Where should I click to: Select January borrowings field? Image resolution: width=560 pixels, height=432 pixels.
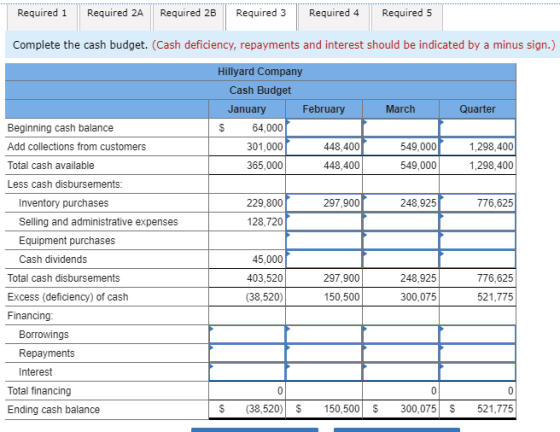click(x=247, y=335)
